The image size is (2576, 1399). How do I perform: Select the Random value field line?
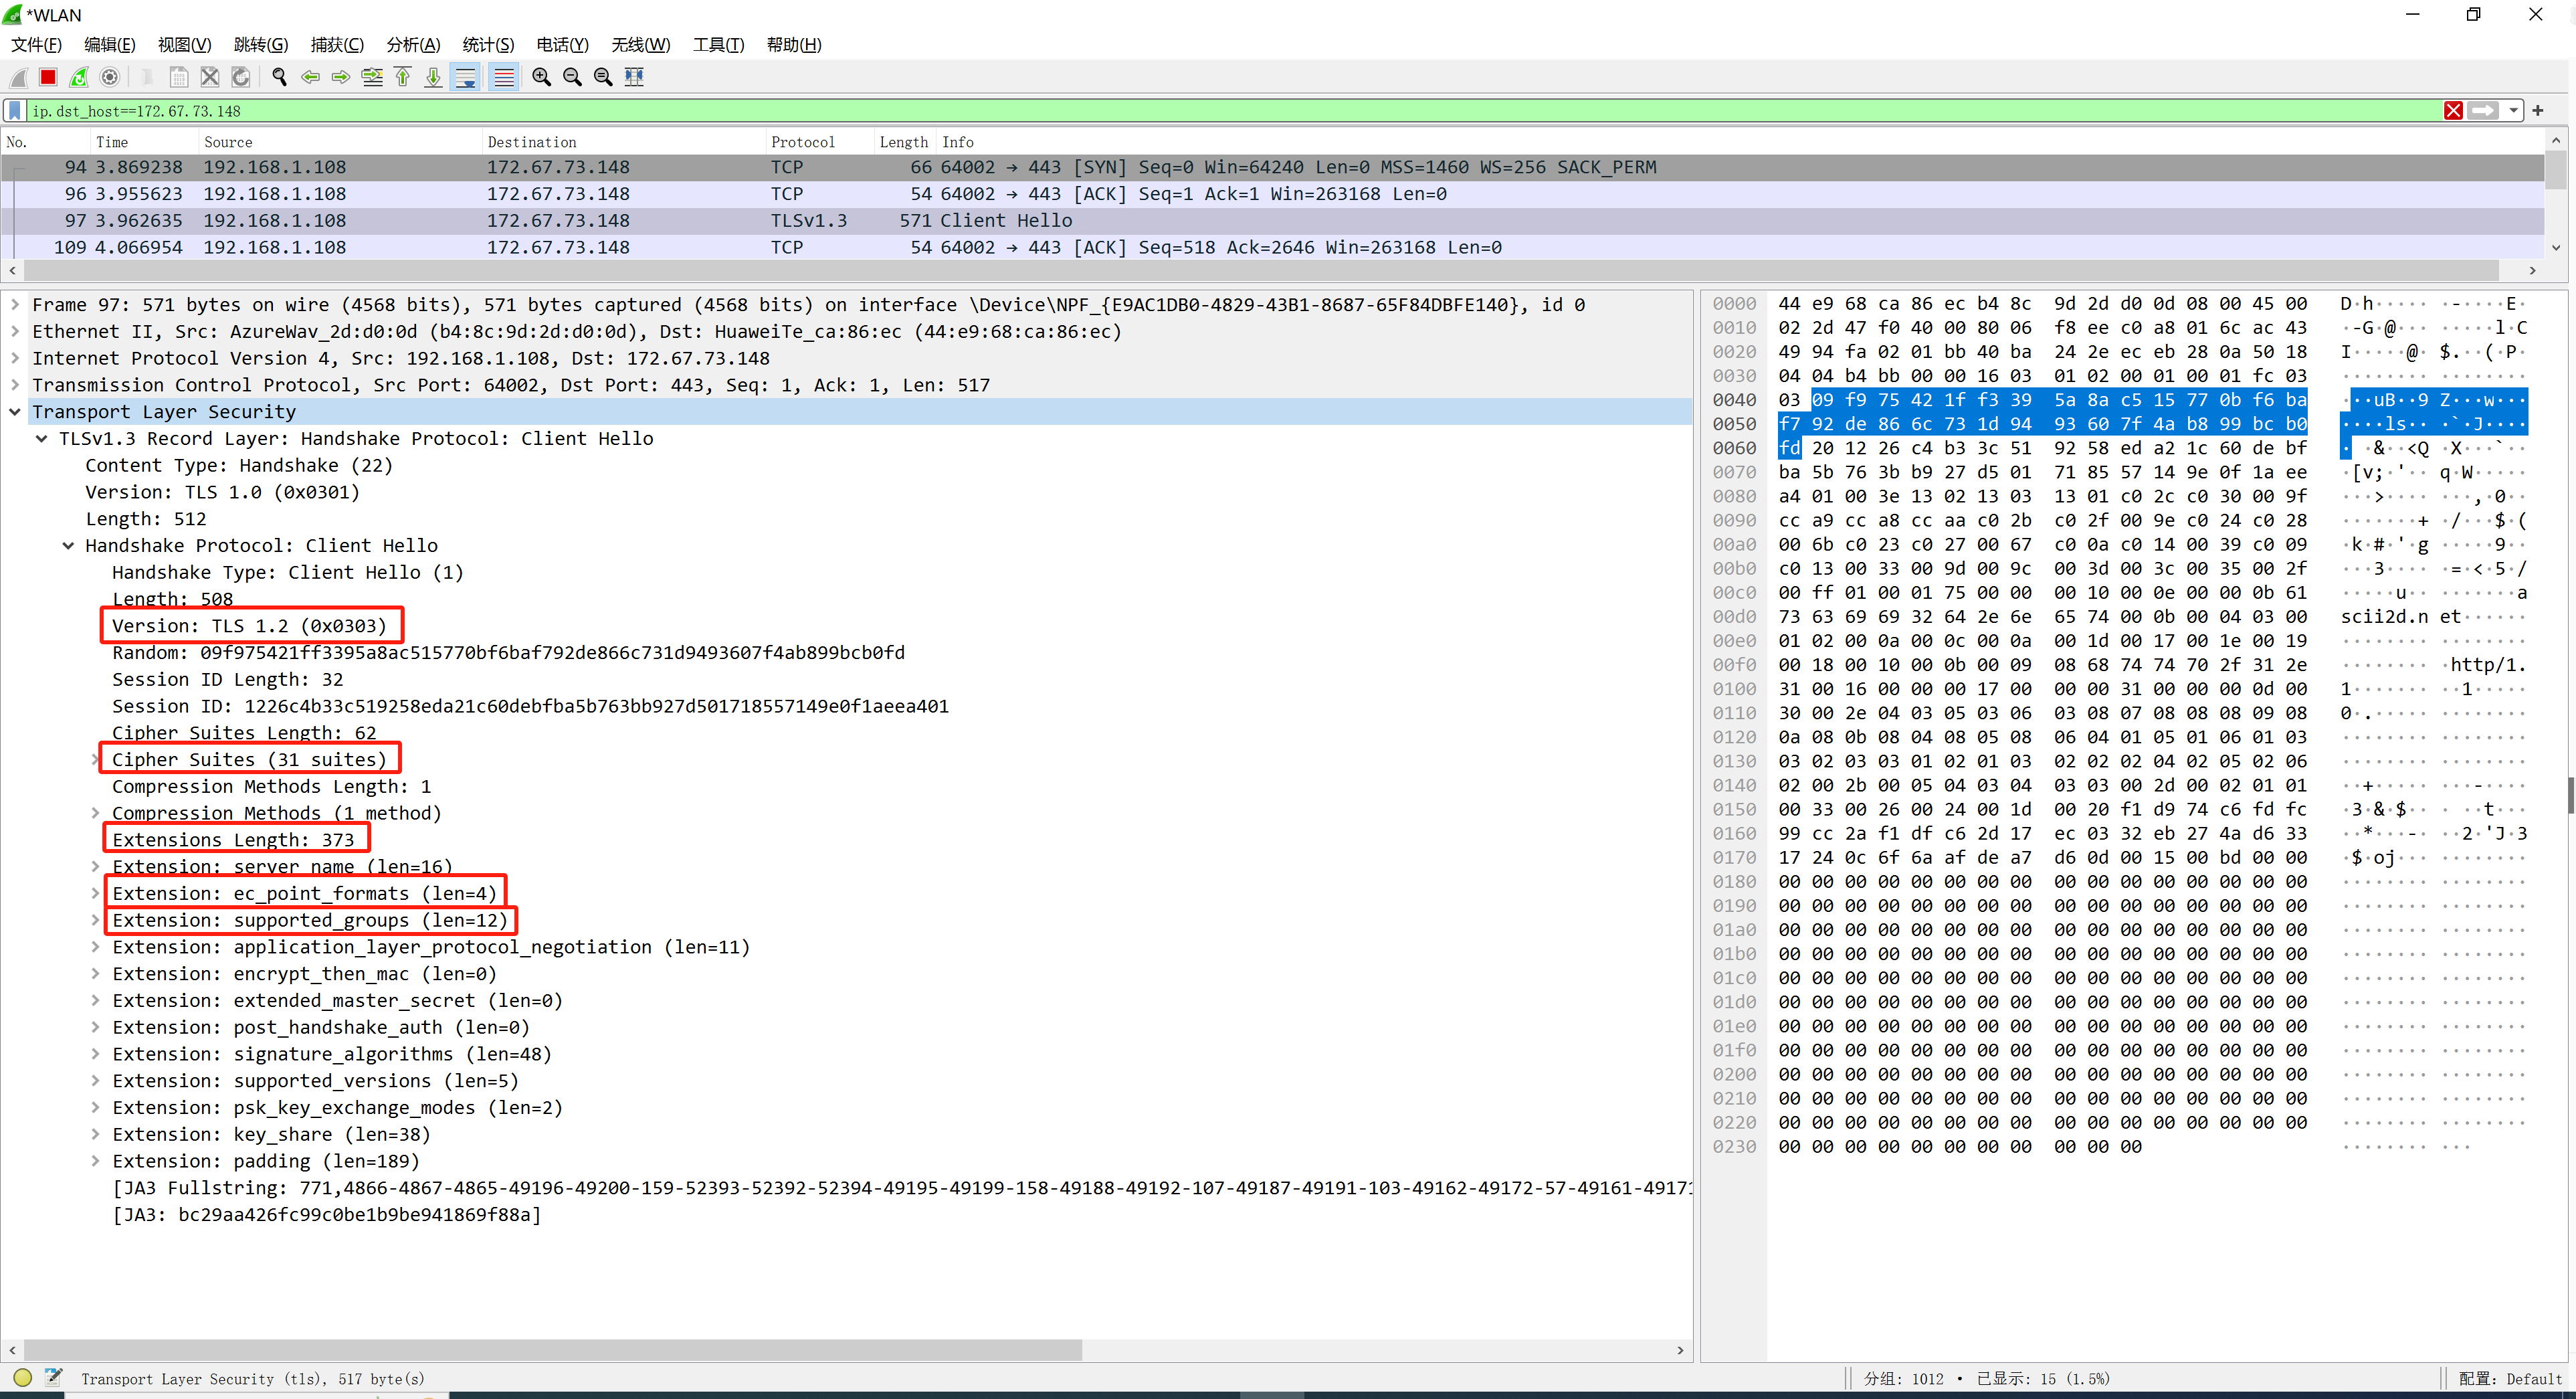point(508,653)
